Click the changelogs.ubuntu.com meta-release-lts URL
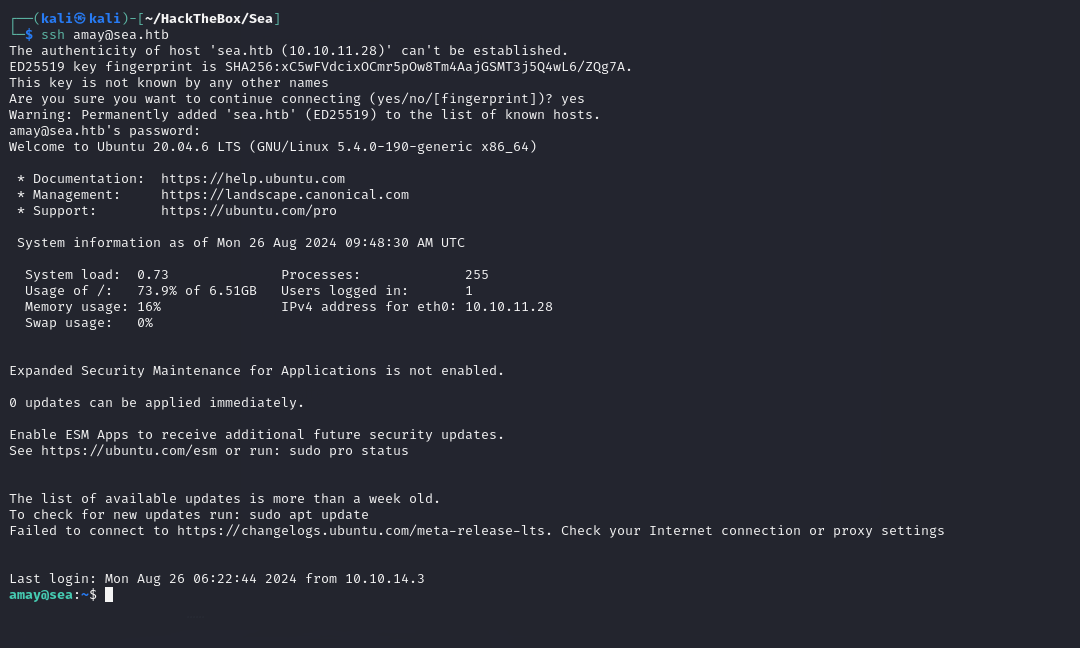The width and height of the screenshot is (1080, 648). pyautogui.click(x=364, y=531)
